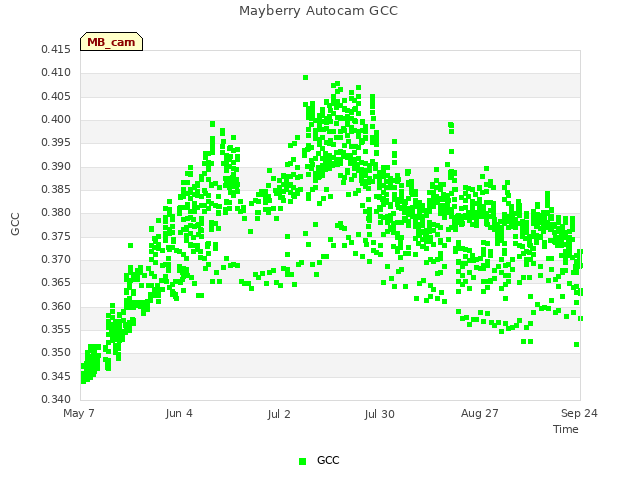
Task: Click the 0.340 y-axis value
Action: tap(56, 399)
